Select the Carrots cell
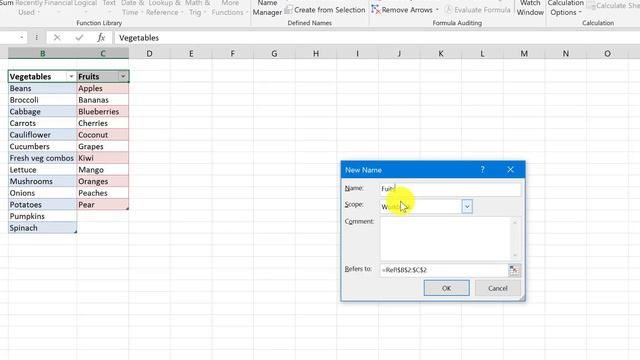Viewport: 640px width, 360px height. coord(42,123)
